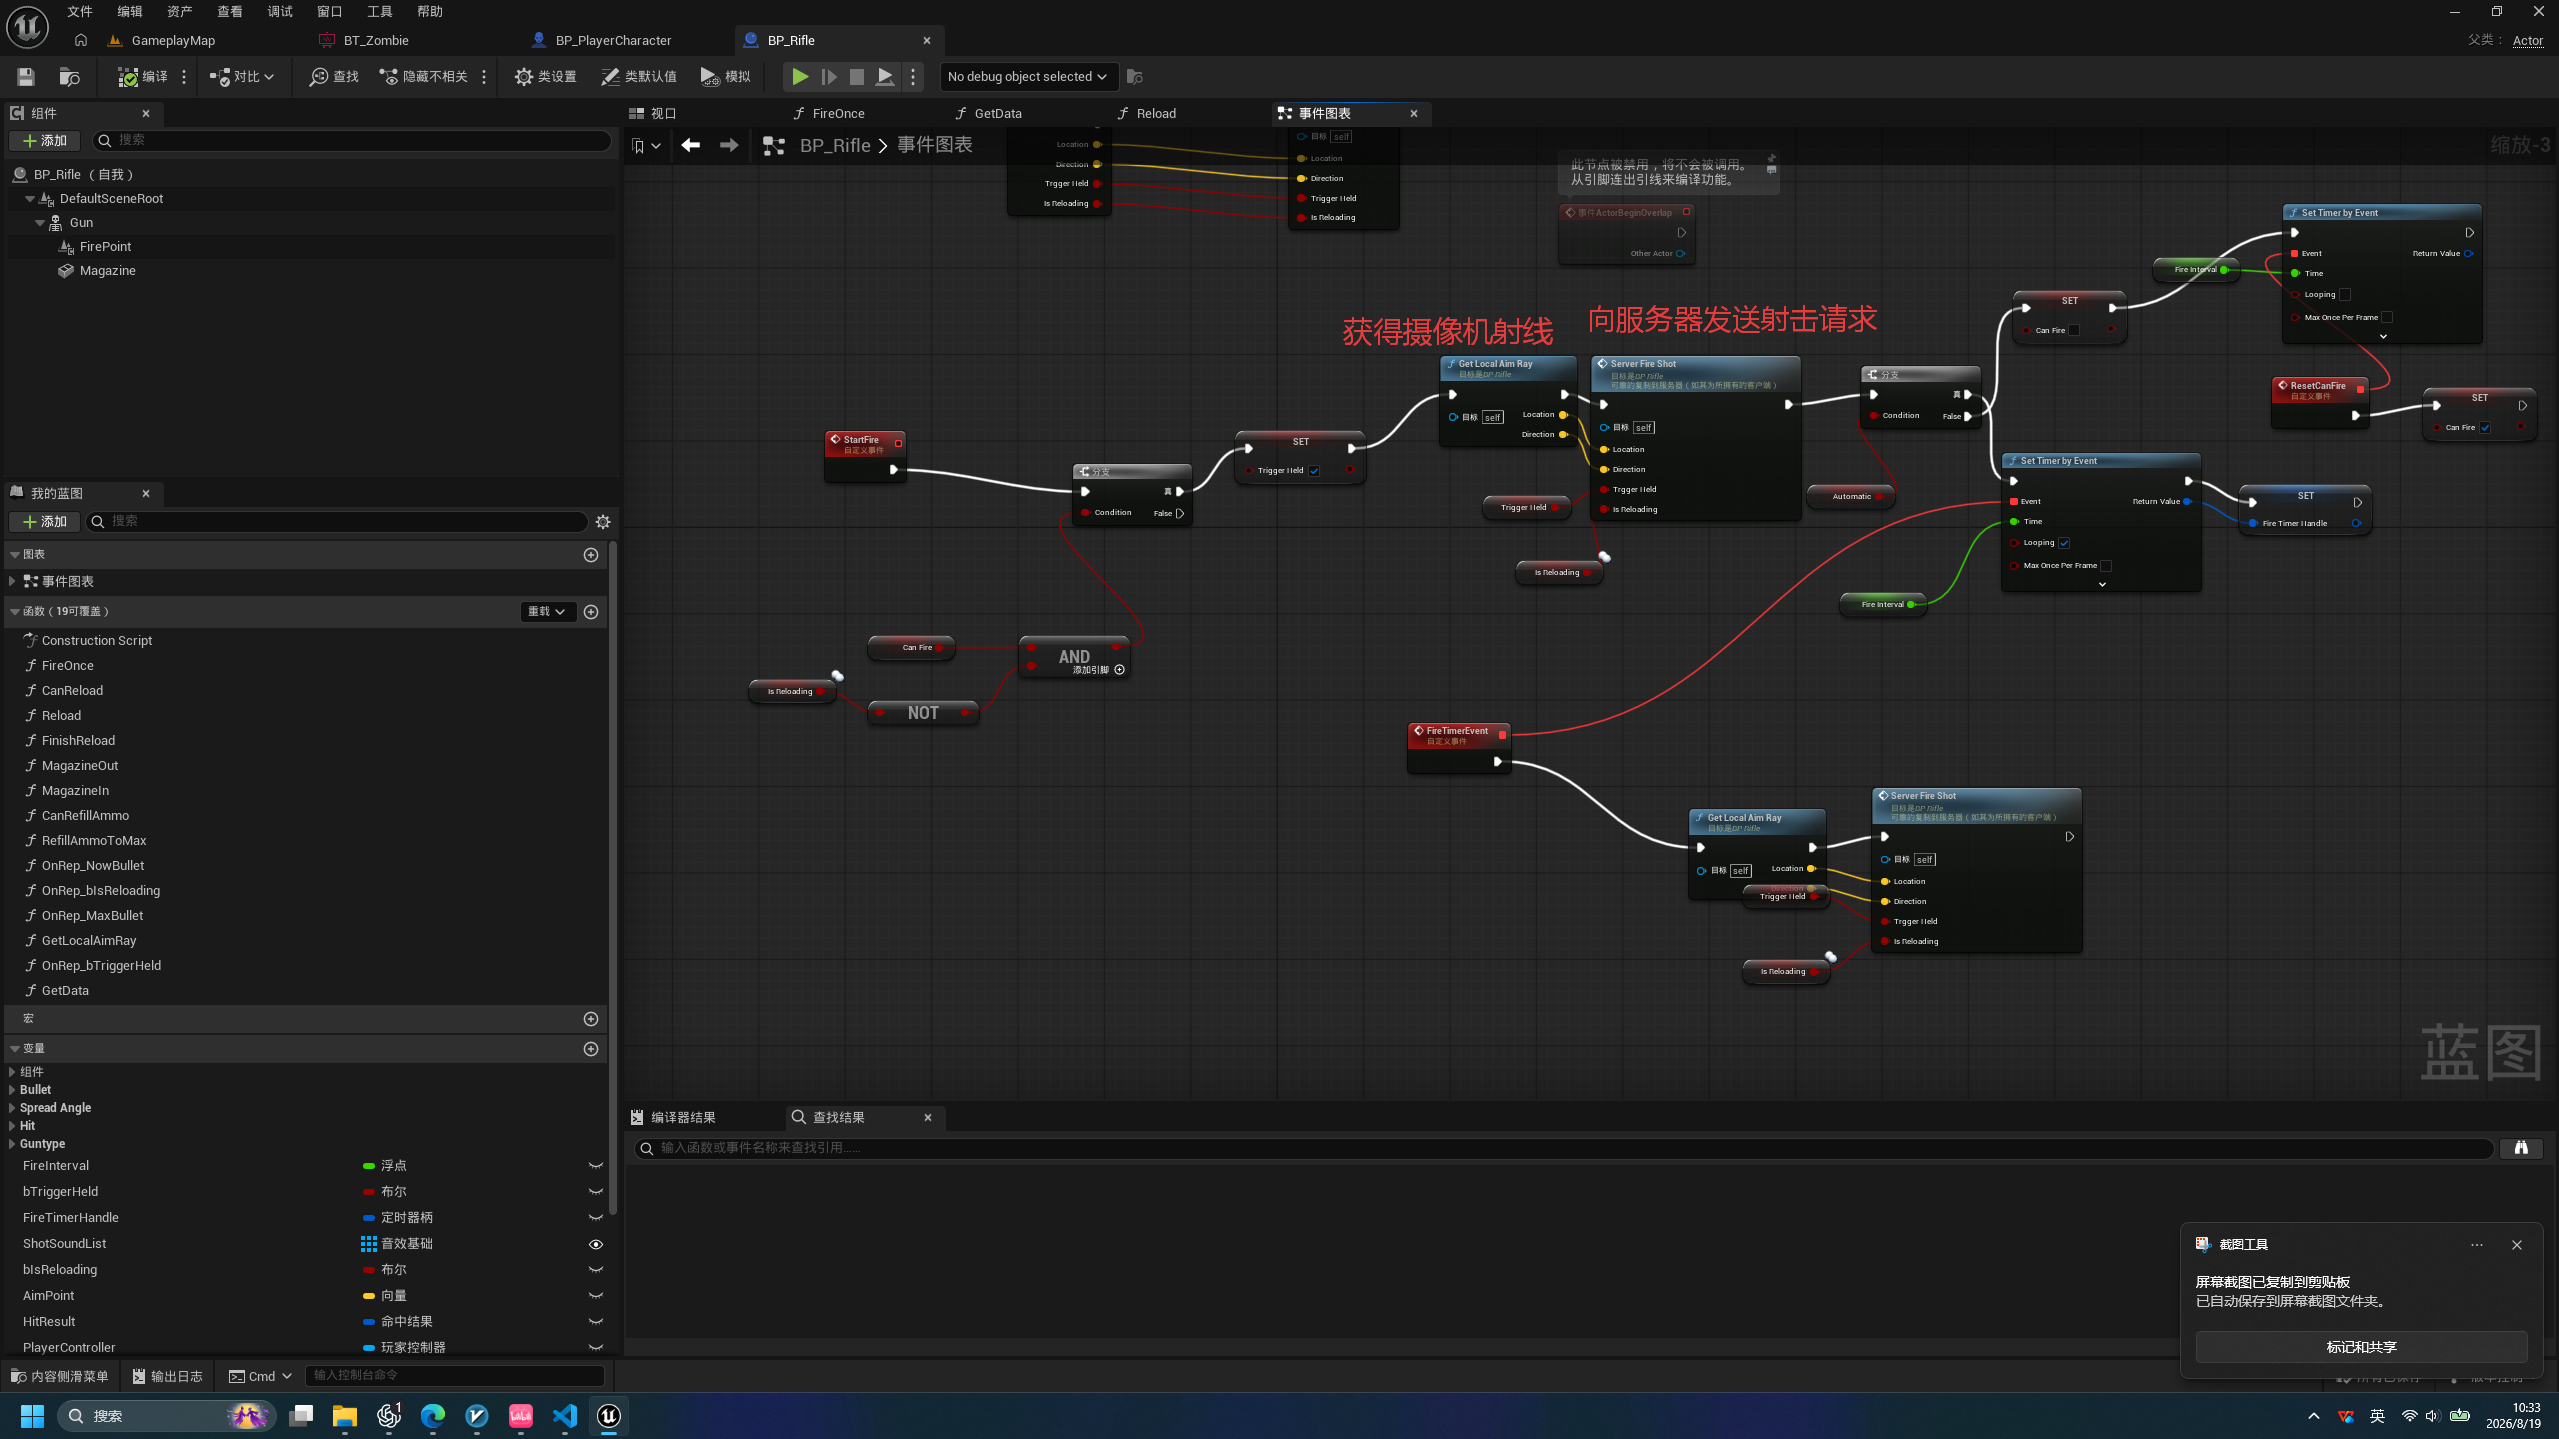2559x1439 pixels.
Task: Toggle FireInterval variable visibility eye
Action: click(596, 1166)
